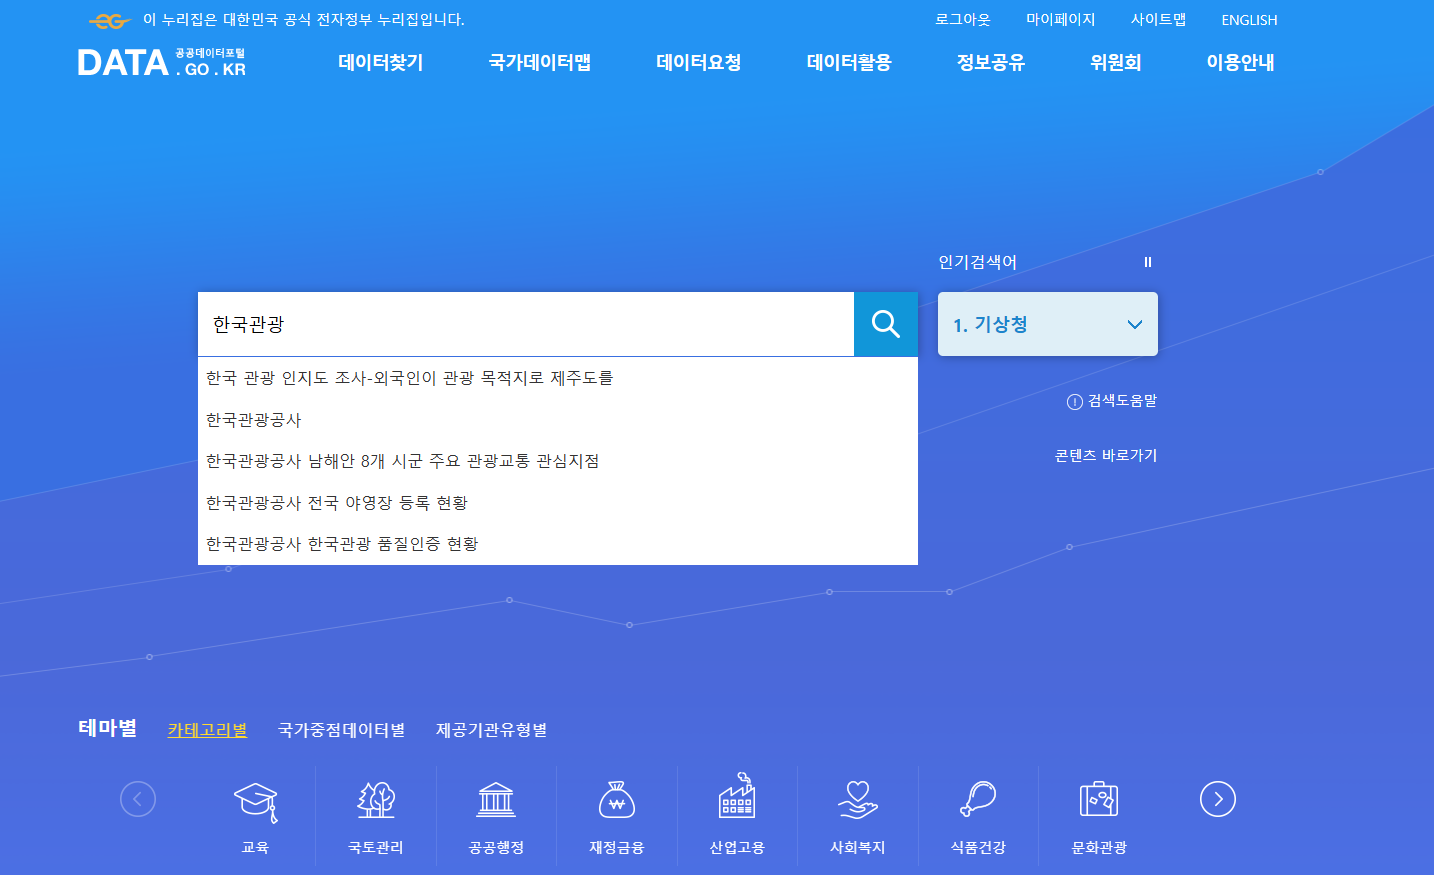This screenshot has height=875, width=1434.
Task: Open the 이용안내 menu
Action: tap(1240, 62)
